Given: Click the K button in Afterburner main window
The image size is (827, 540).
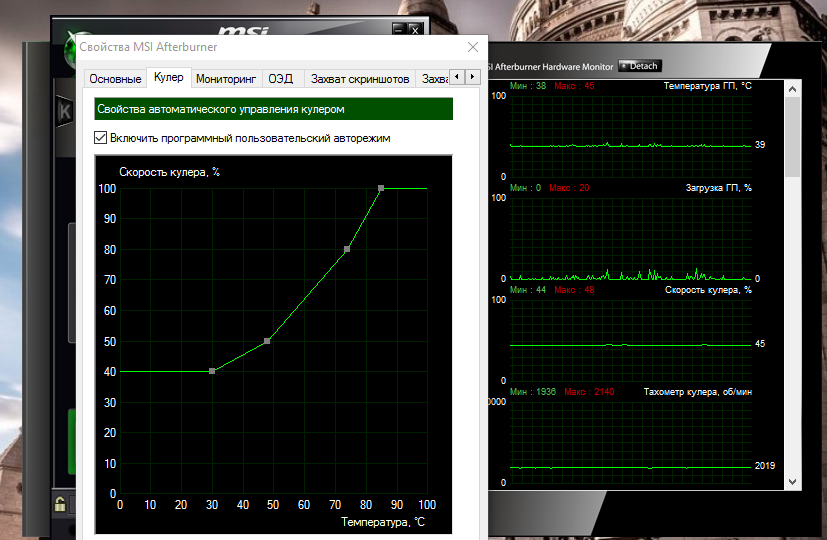Looking at the screenshot, I should [x=65, y=111].
